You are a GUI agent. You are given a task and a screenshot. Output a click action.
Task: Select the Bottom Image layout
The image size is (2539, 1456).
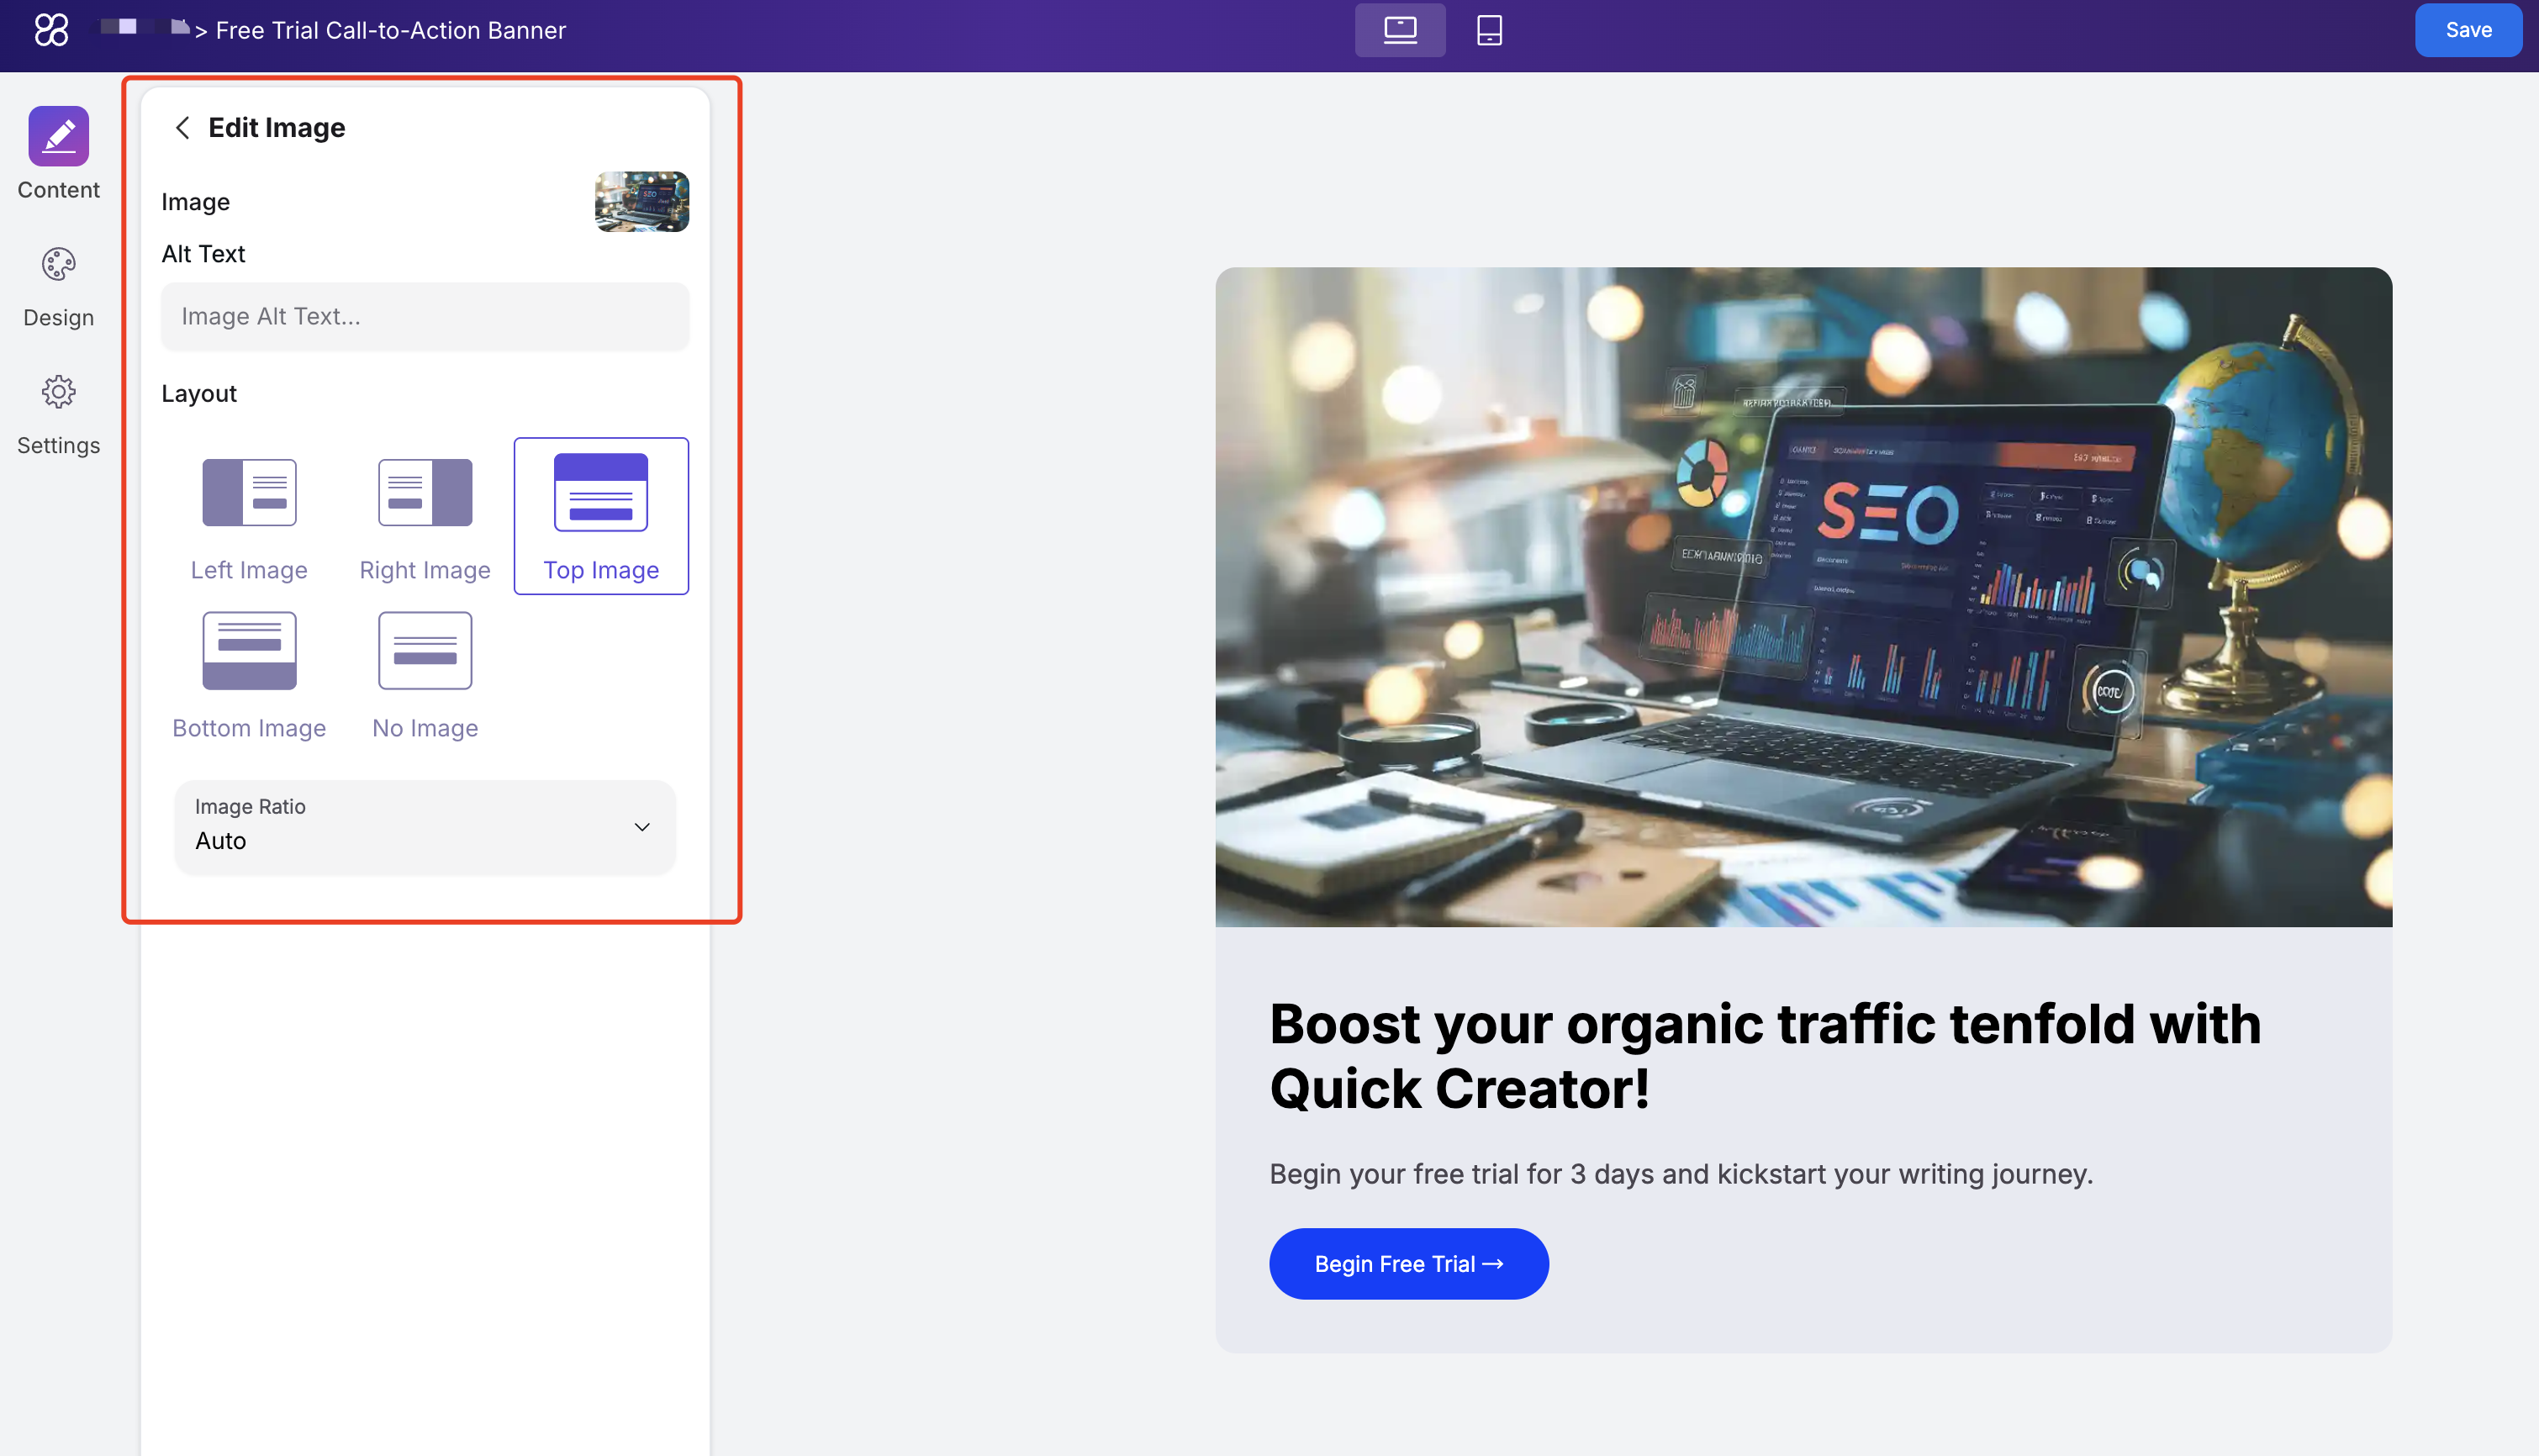coord(249,675)
